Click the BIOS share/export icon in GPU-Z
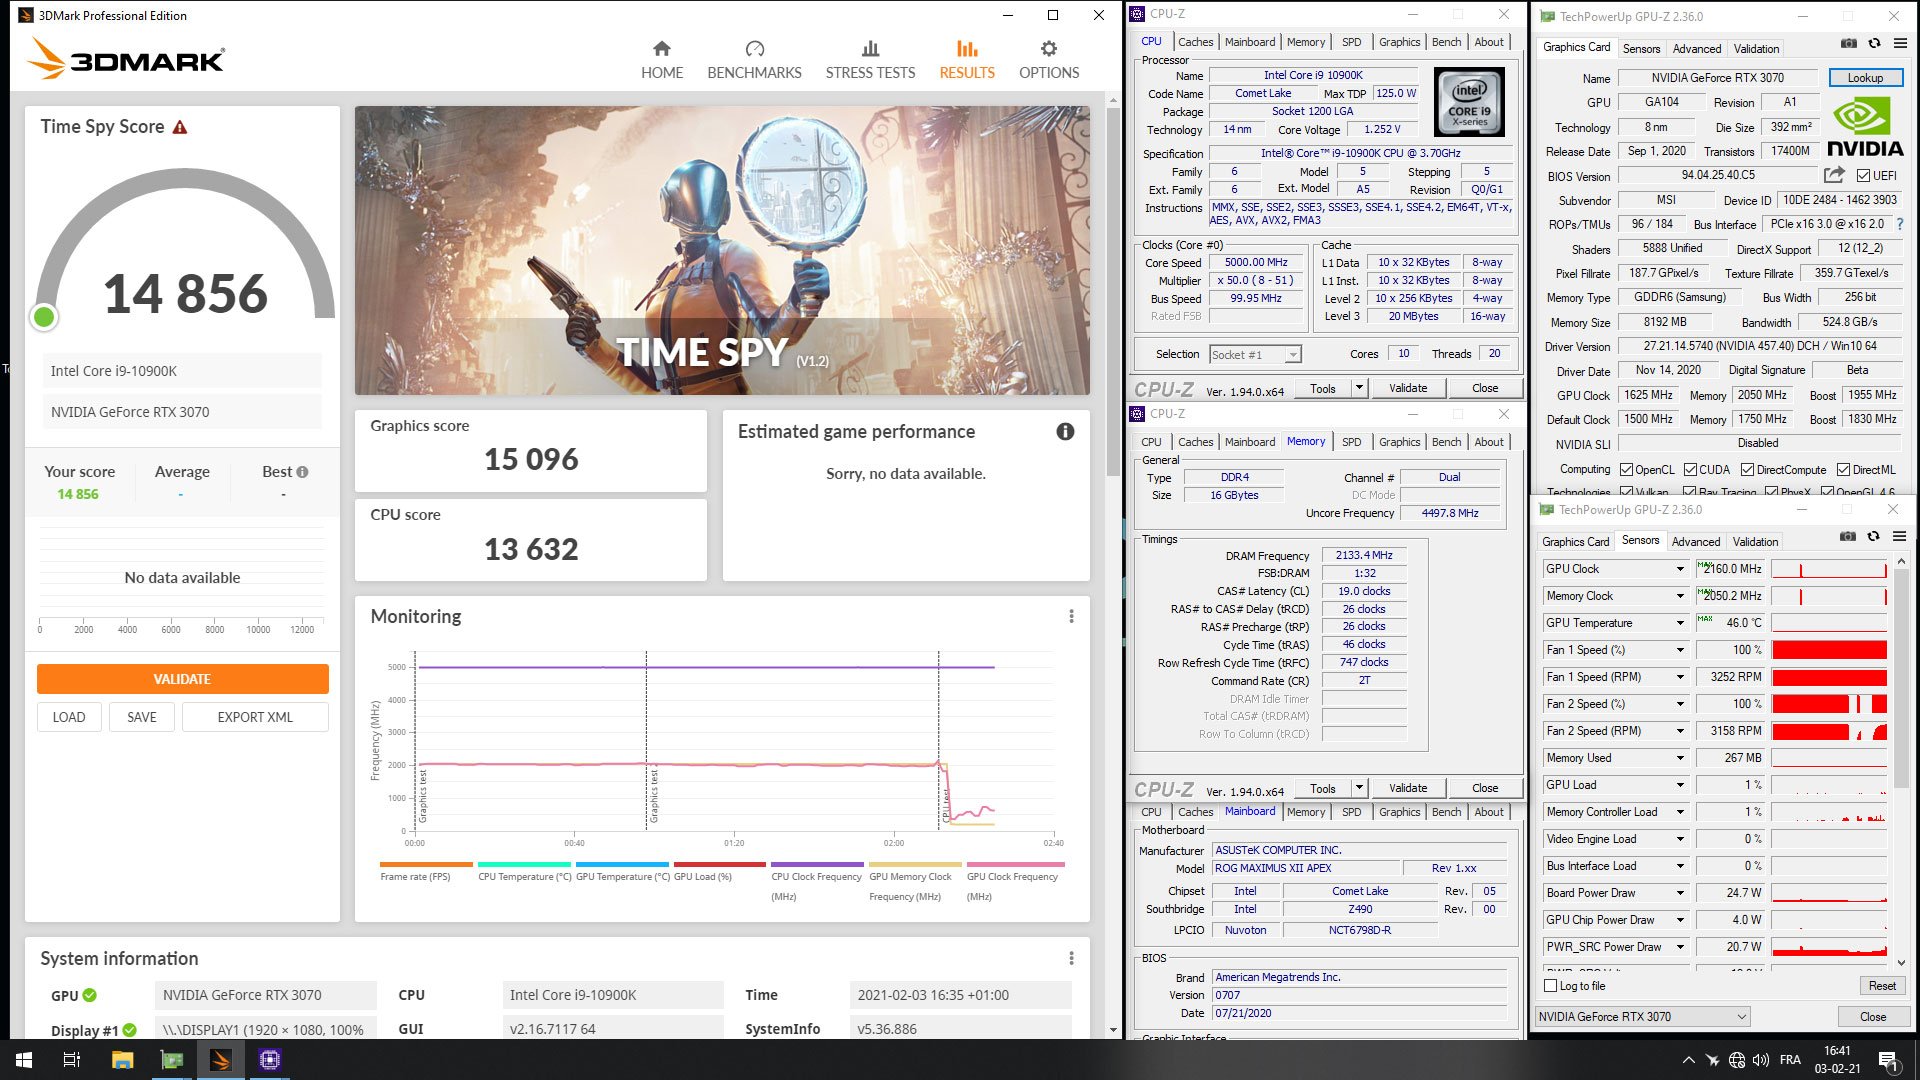The image size is (1920, 1080). click(x=1833, y=175)
